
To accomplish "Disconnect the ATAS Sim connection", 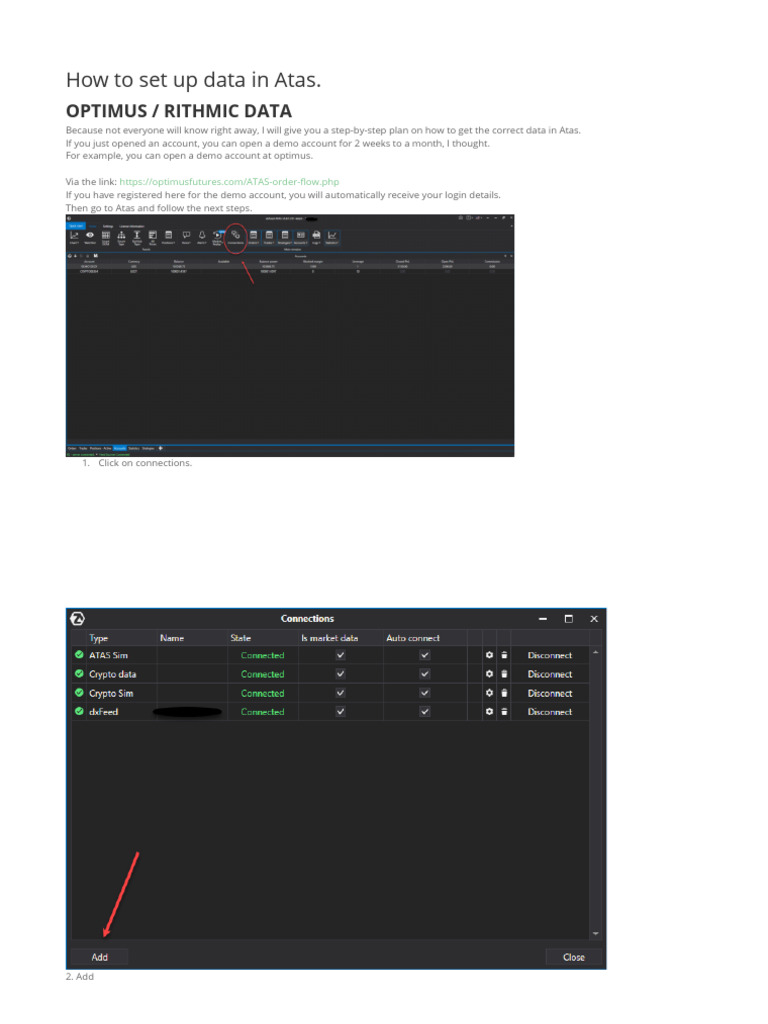I will coord(550,655).
